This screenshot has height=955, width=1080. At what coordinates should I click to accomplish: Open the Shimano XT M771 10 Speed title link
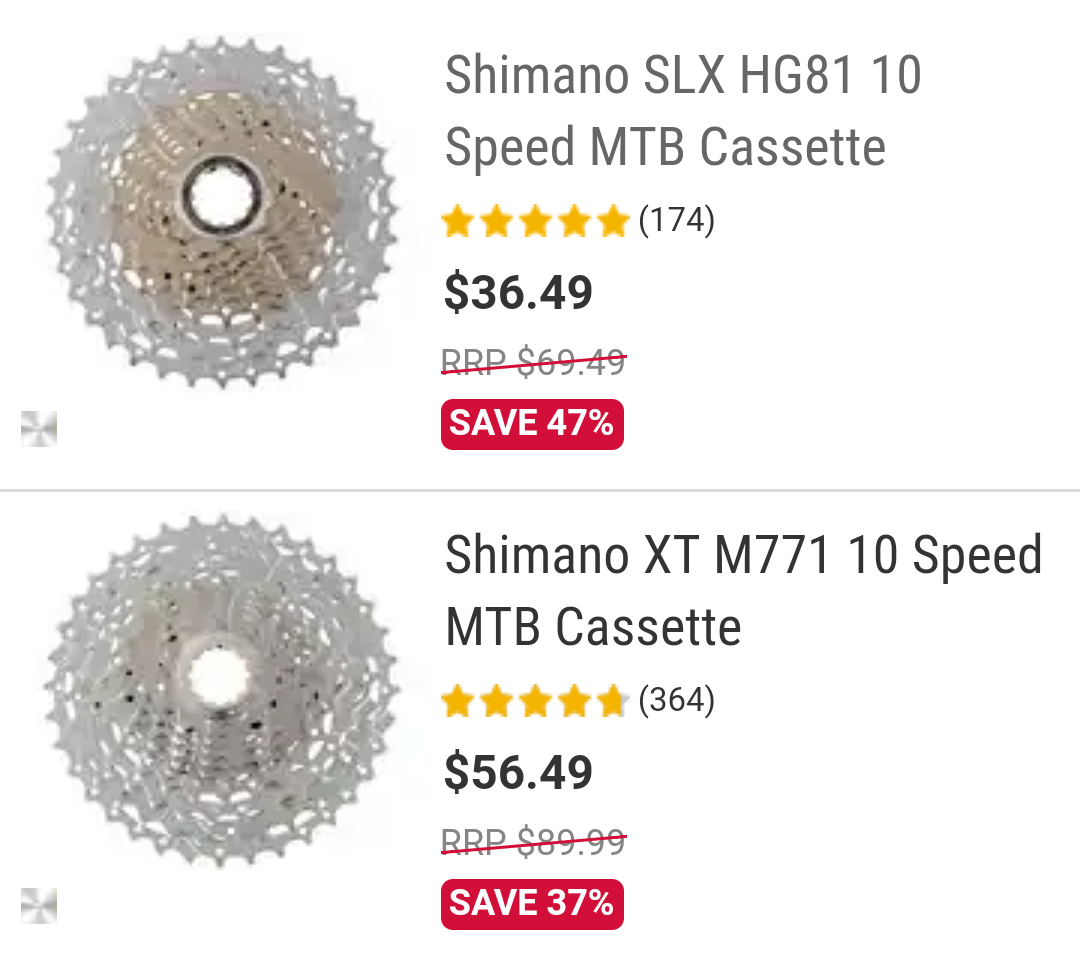point(743,590)
